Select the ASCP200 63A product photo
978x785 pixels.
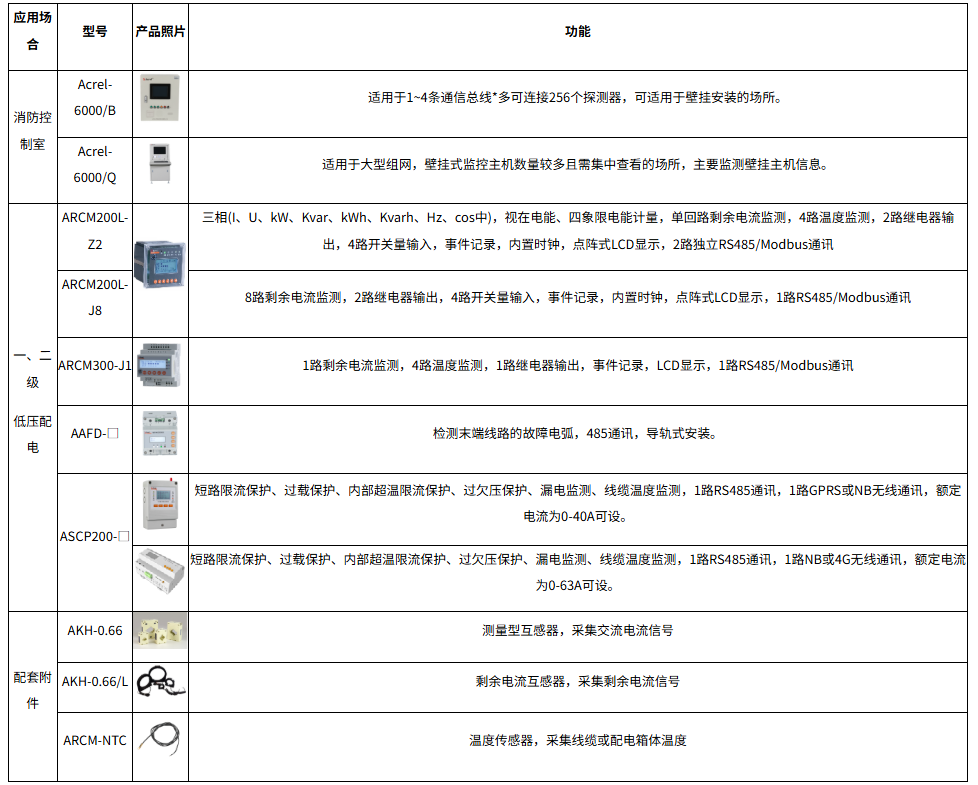point(160,573)
